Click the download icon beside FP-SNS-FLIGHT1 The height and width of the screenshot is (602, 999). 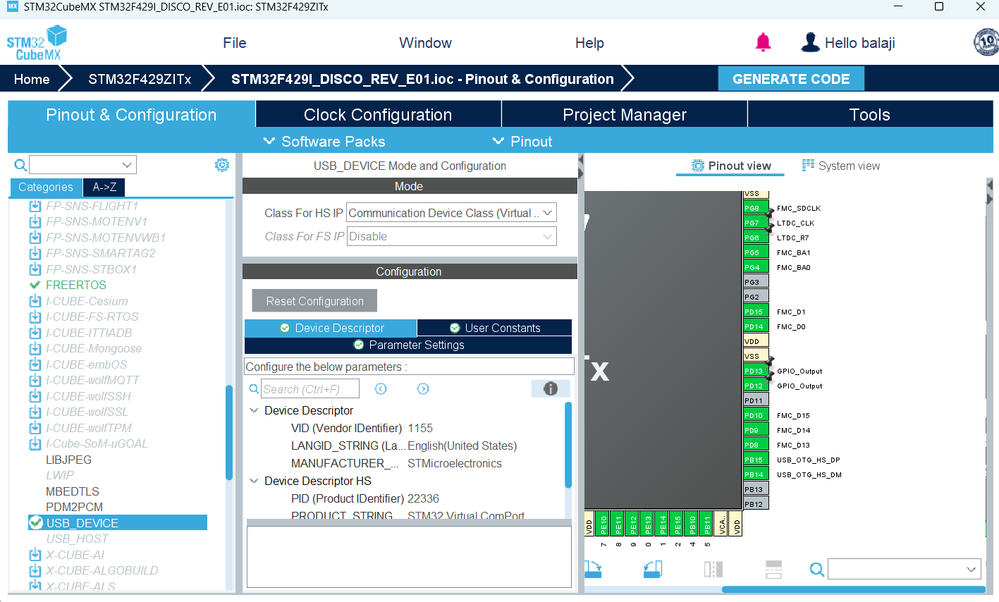point(35,206)
